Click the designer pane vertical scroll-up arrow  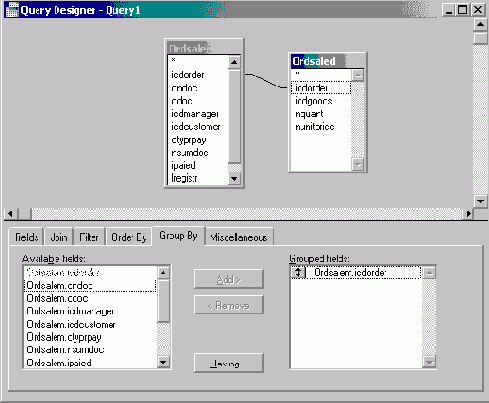(x=480, y=24)
